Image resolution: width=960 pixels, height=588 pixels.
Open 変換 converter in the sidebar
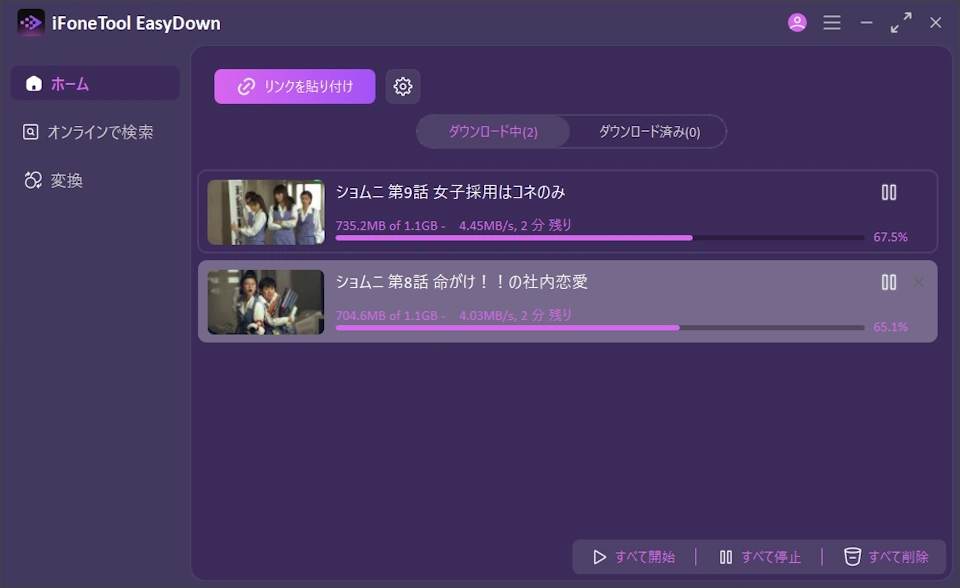pyautogui.click(x=95, y=180)
